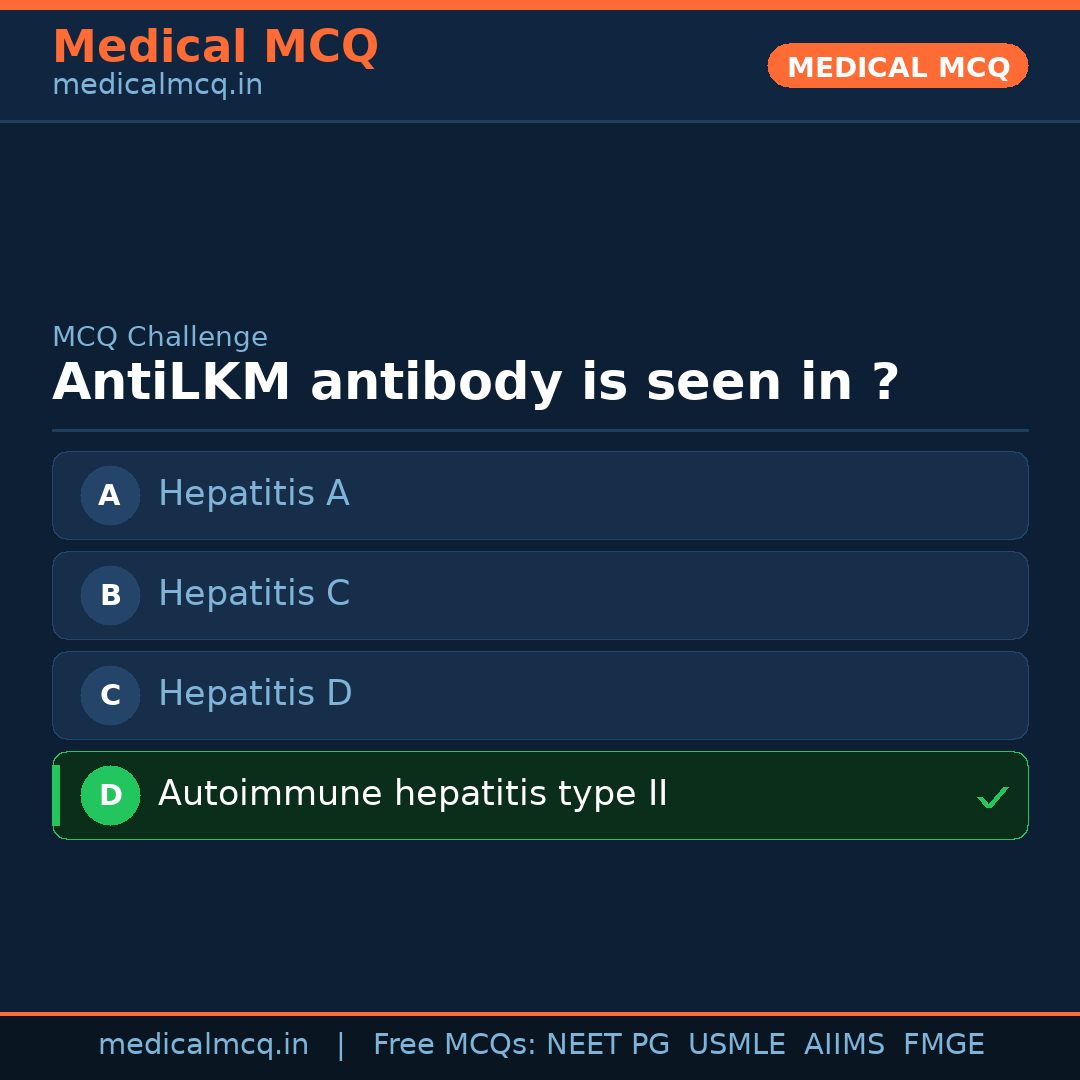The height and width of the screenshot is (1080, 1080).
Task: Click the letter A circle badge
Action: [110, 495]
